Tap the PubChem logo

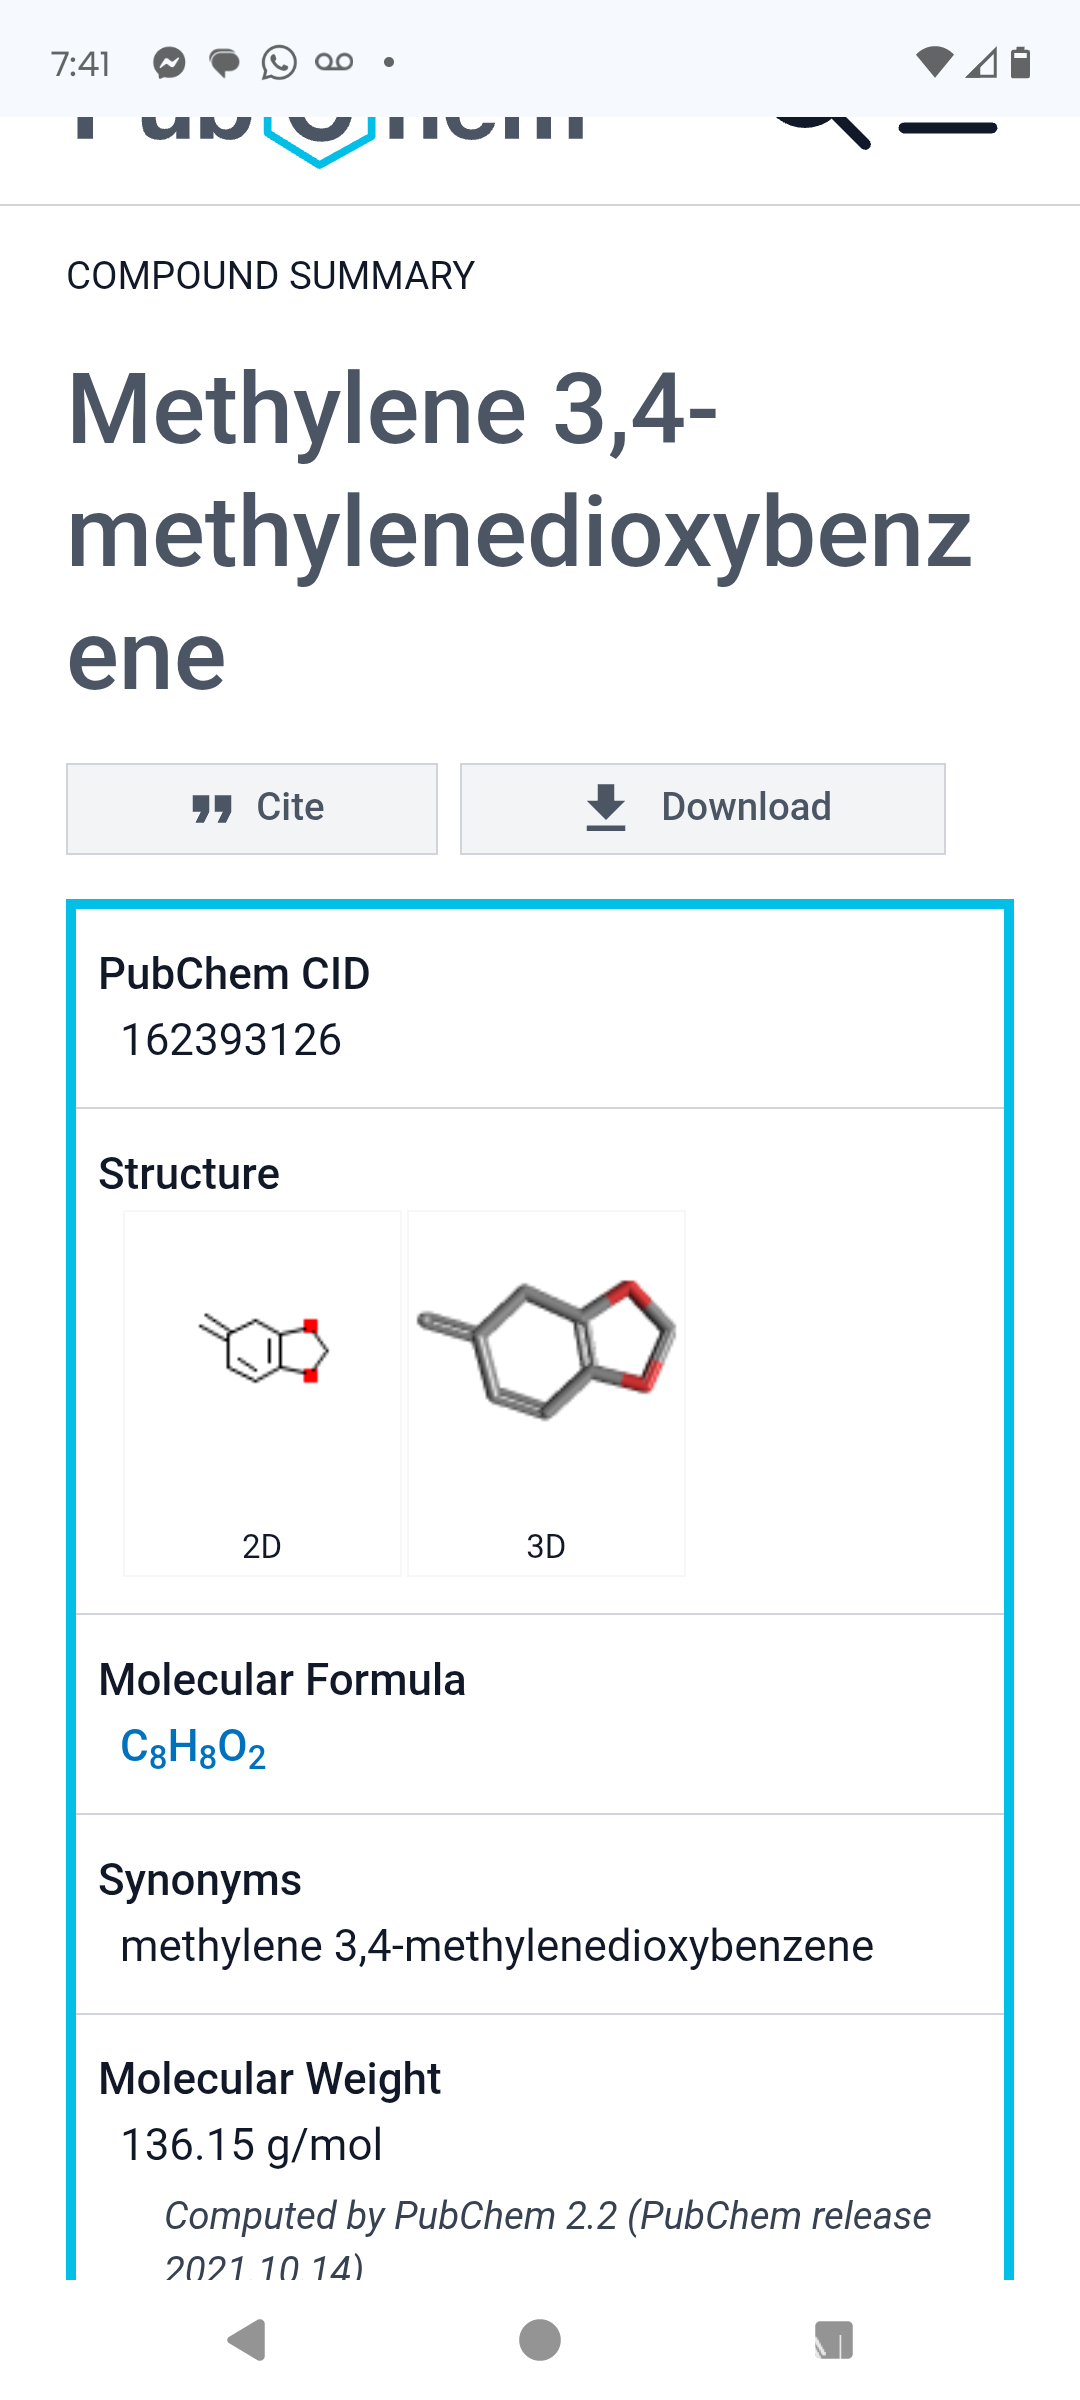coord(330,140)
